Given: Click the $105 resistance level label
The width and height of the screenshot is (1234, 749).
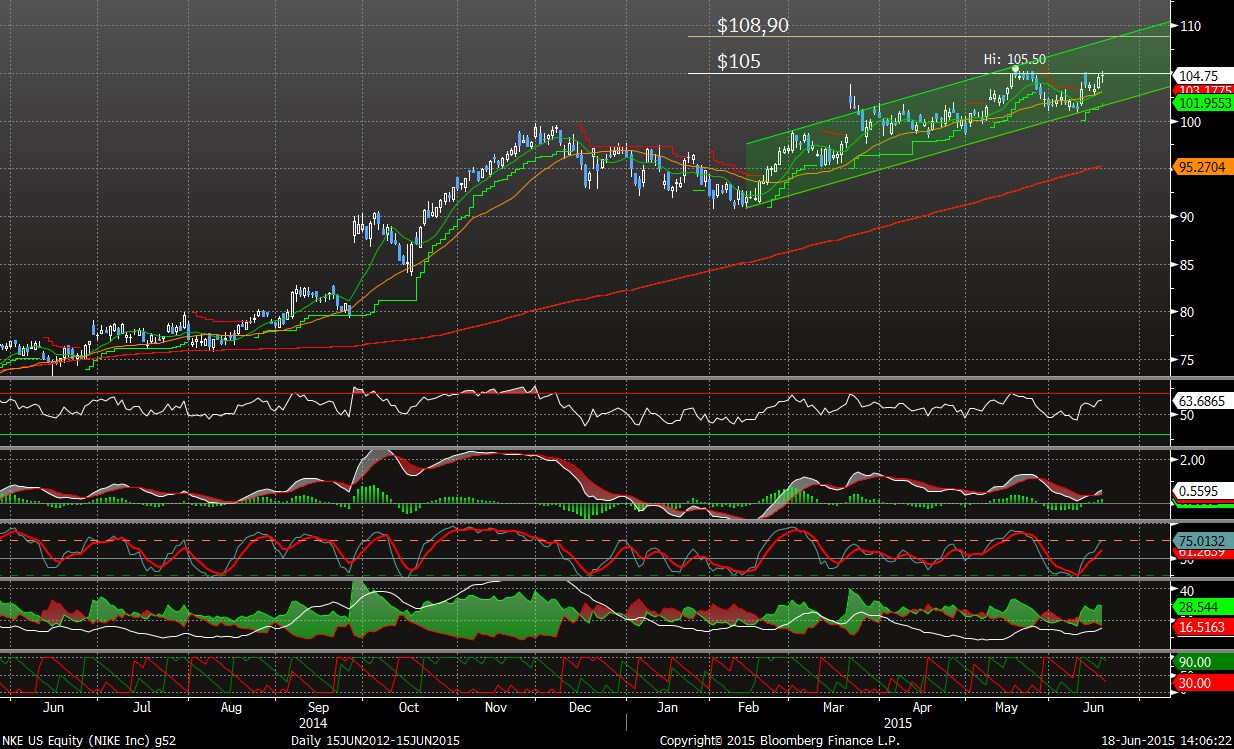Looking at the screenshot, I should click(x=739, y=62).
